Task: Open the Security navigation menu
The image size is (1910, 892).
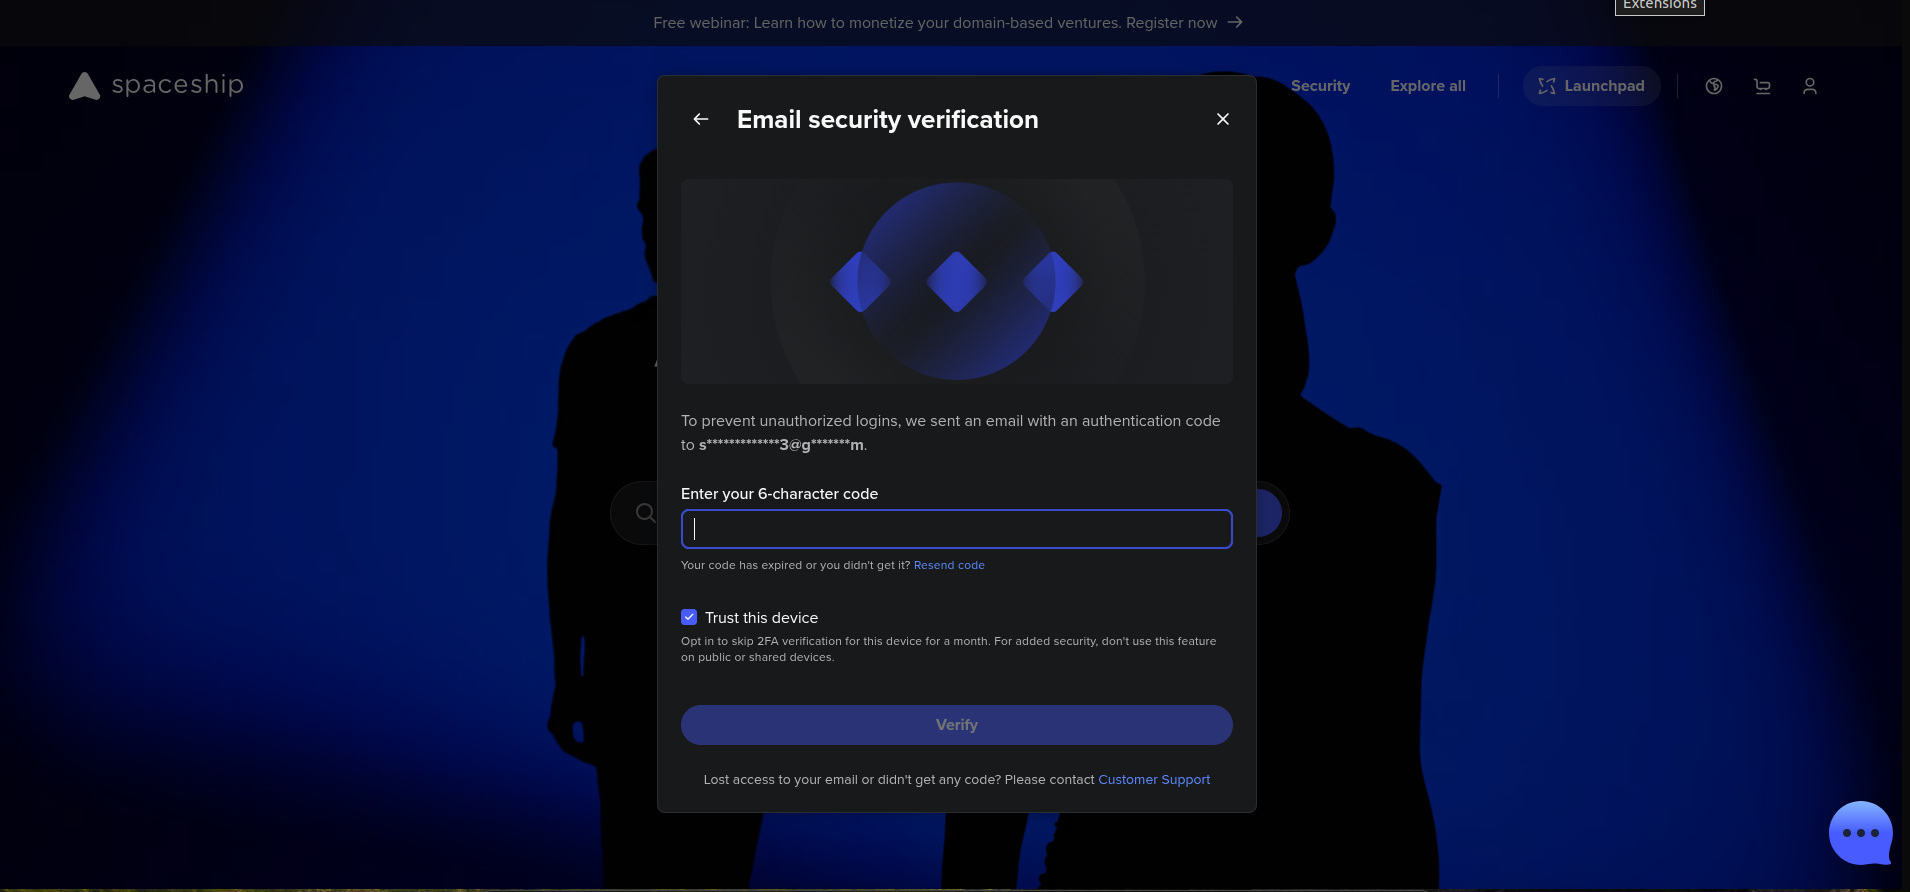Action: click(x=1320, y=86)
